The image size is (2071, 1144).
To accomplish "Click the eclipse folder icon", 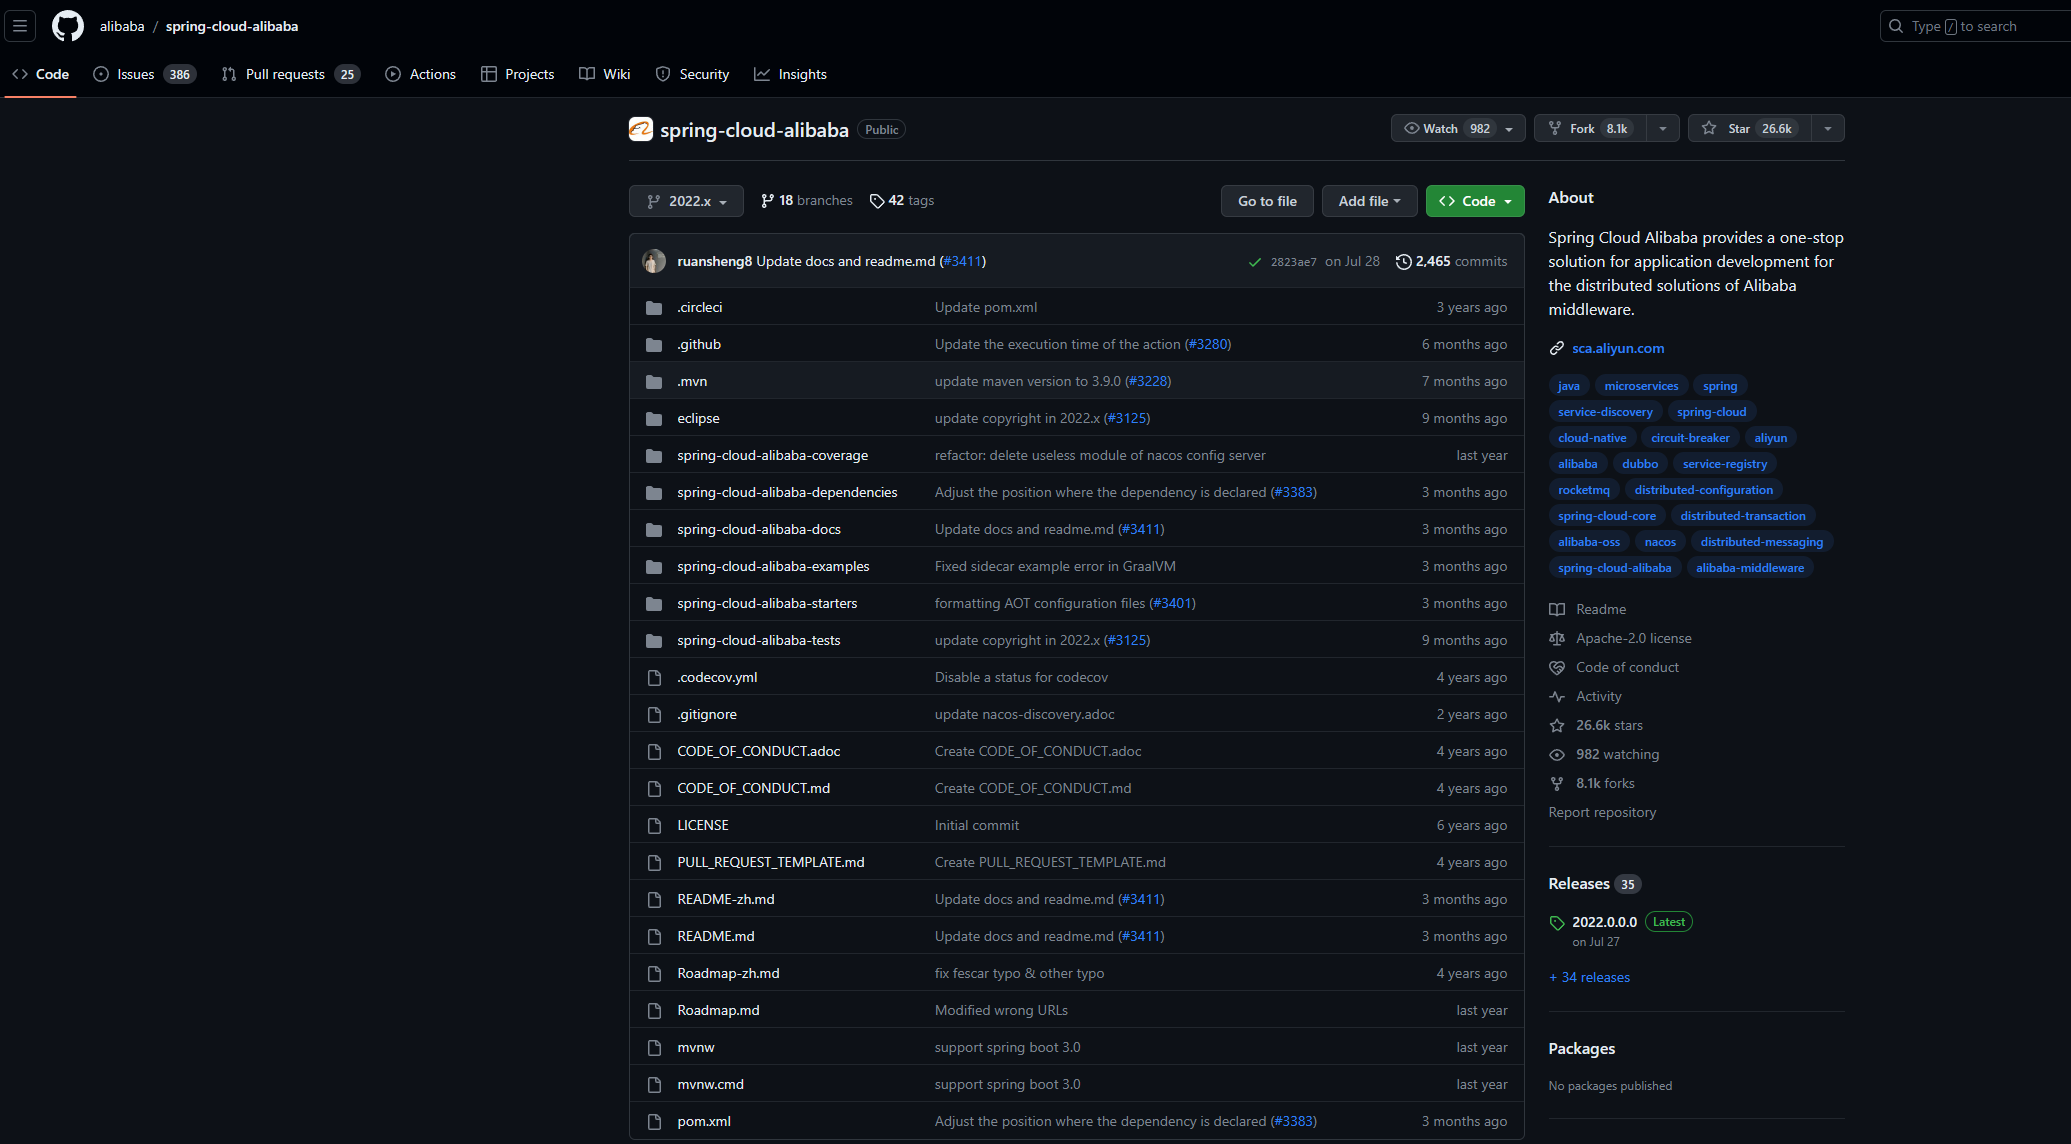I will (654, 419).
